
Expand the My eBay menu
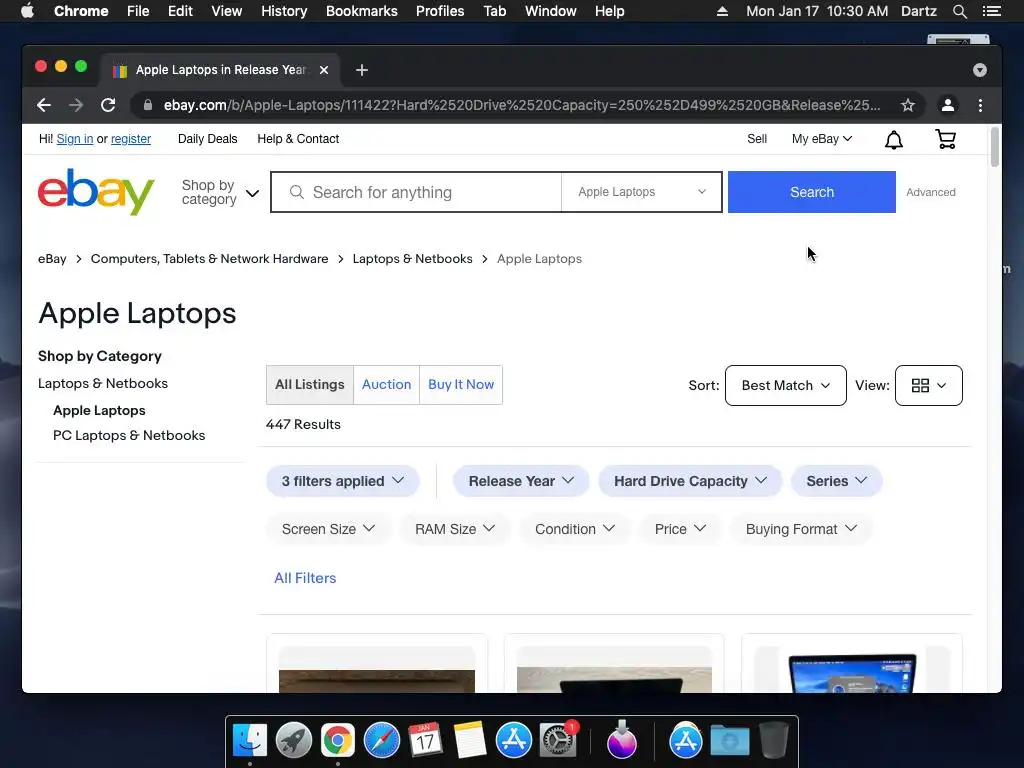coord(822,139)
